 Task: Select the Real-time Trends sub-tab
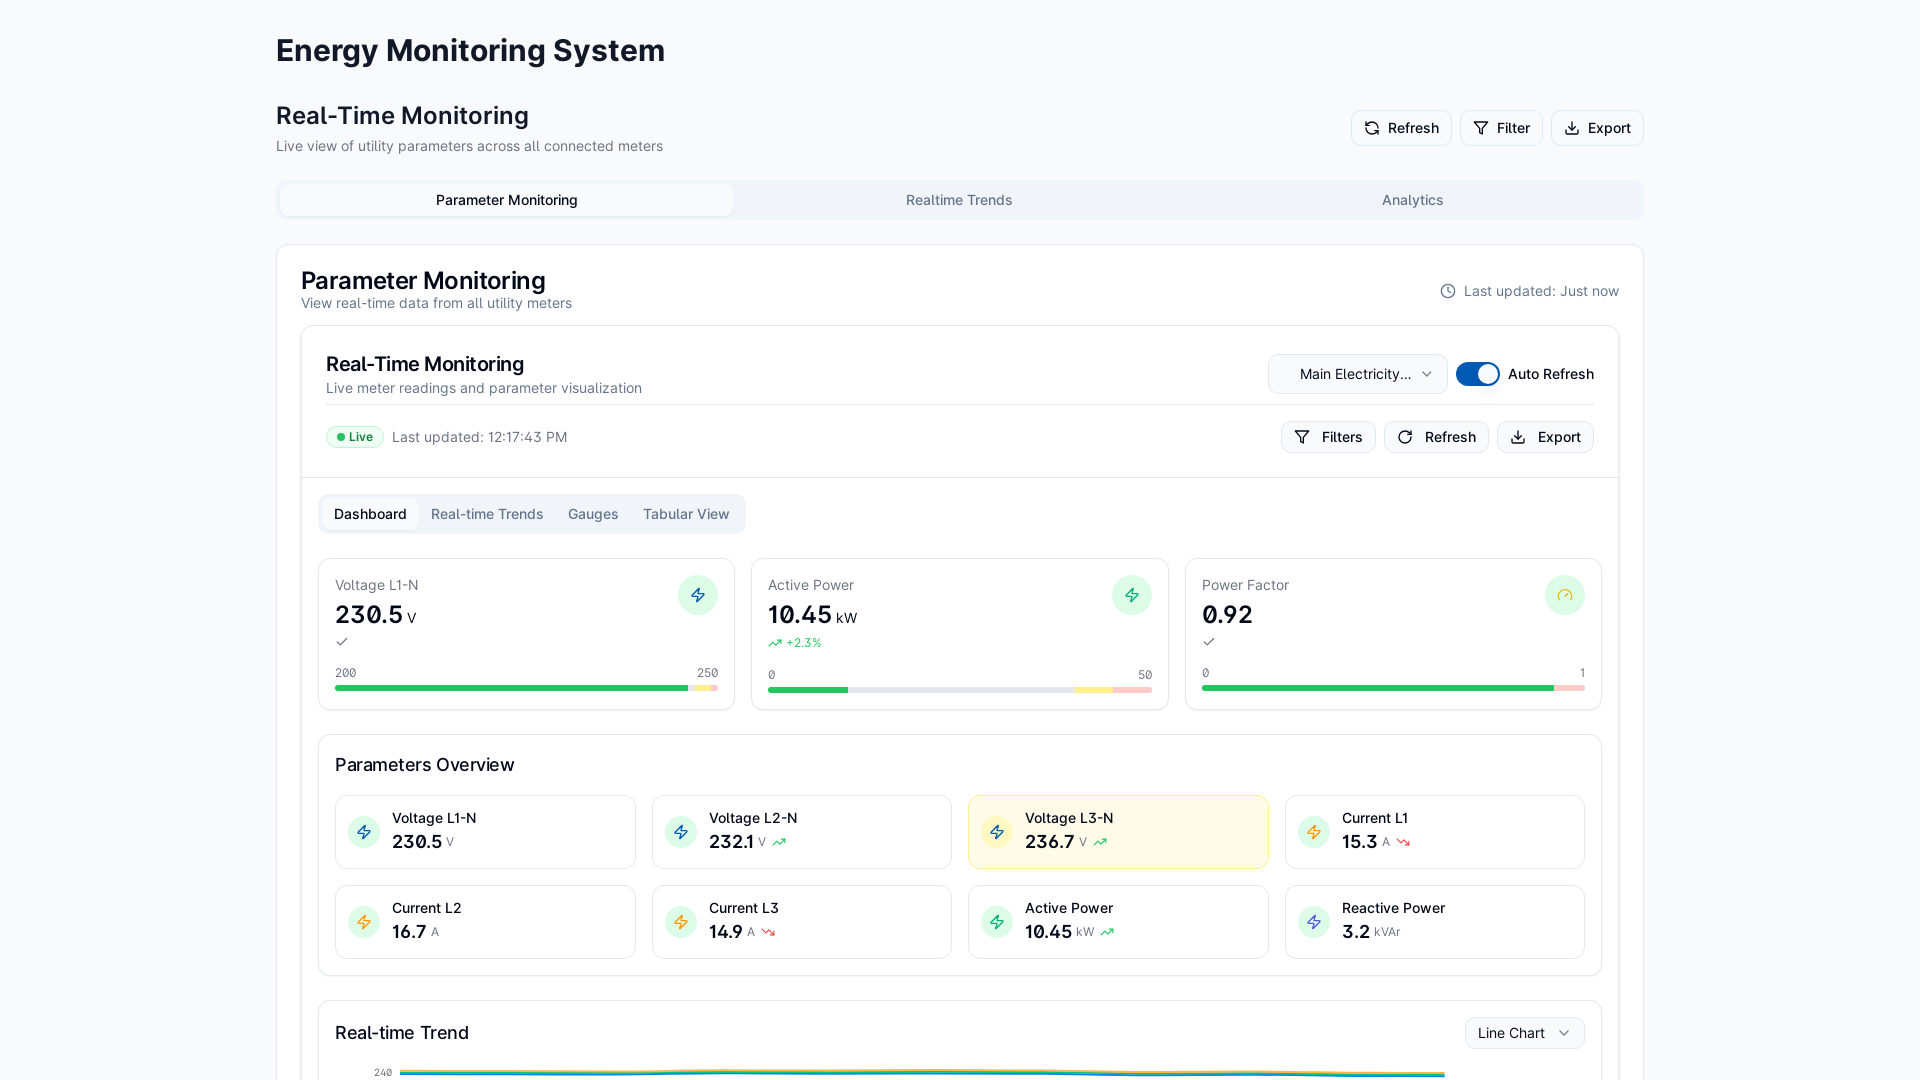pyautogui.click(x=487, y=514)
